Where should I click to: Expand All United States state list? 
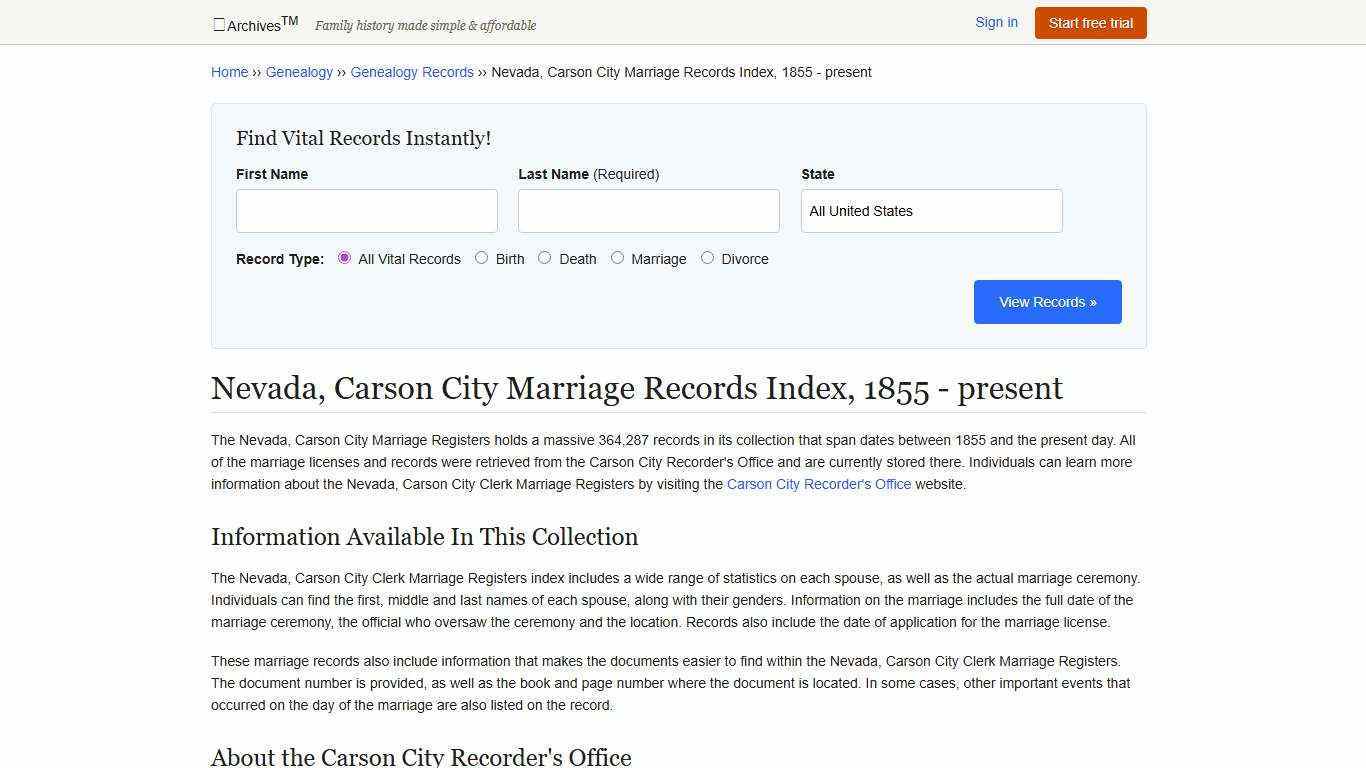point(931,210)
